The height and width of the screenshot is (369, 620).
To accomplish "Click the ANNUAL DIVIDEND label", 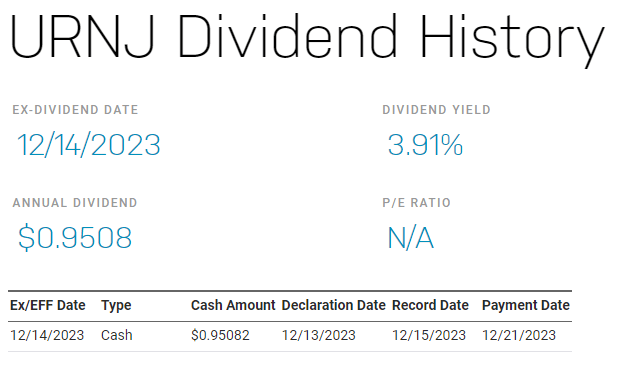I will tap(75, 202).
